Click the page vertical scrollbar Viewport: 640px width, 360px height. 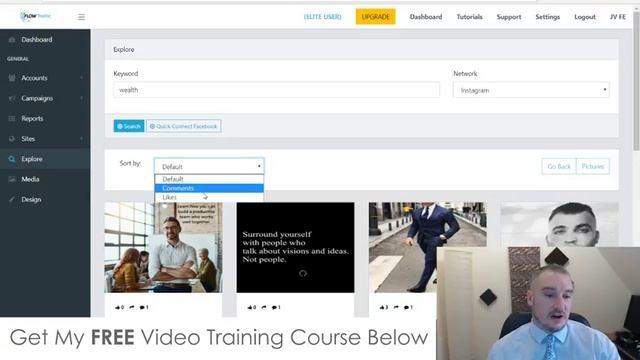(636, 82)
